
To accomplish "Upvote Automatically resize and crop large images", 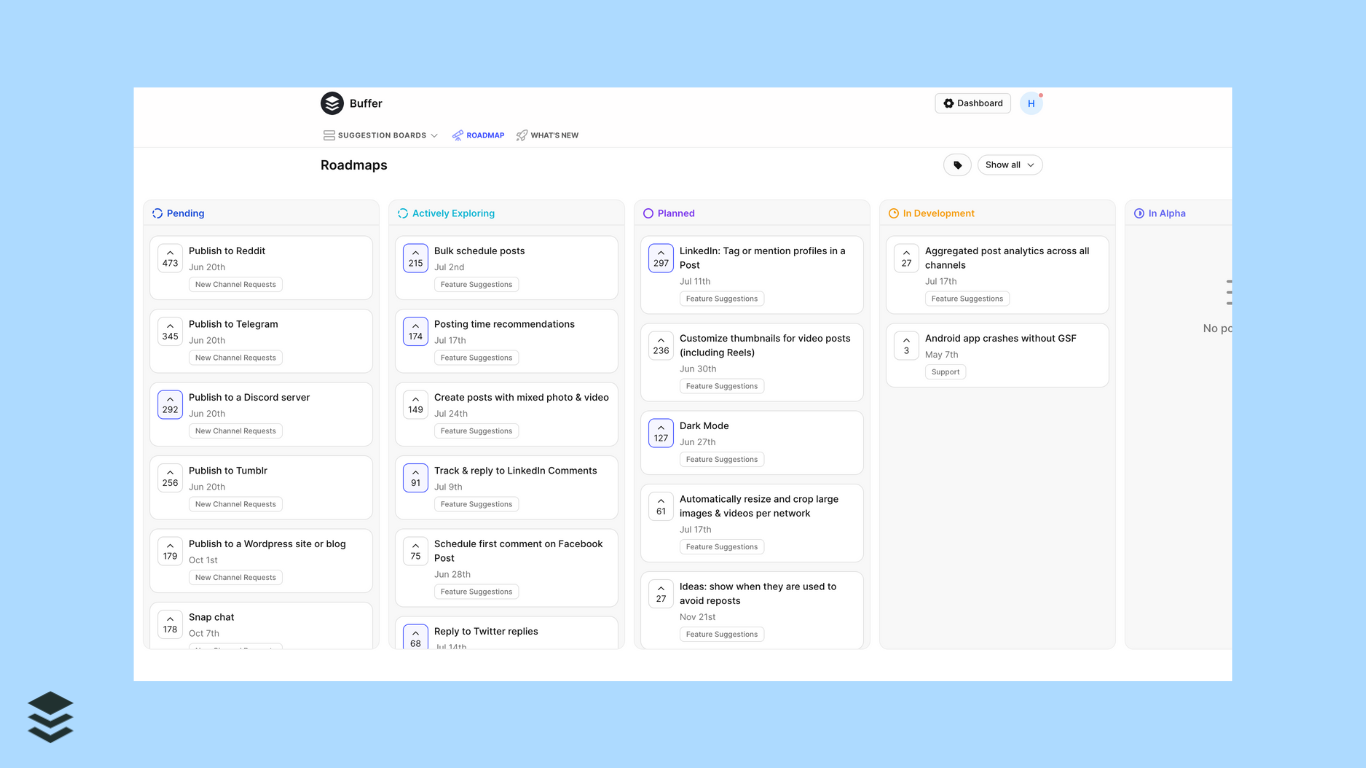I will tap(661, 506).
